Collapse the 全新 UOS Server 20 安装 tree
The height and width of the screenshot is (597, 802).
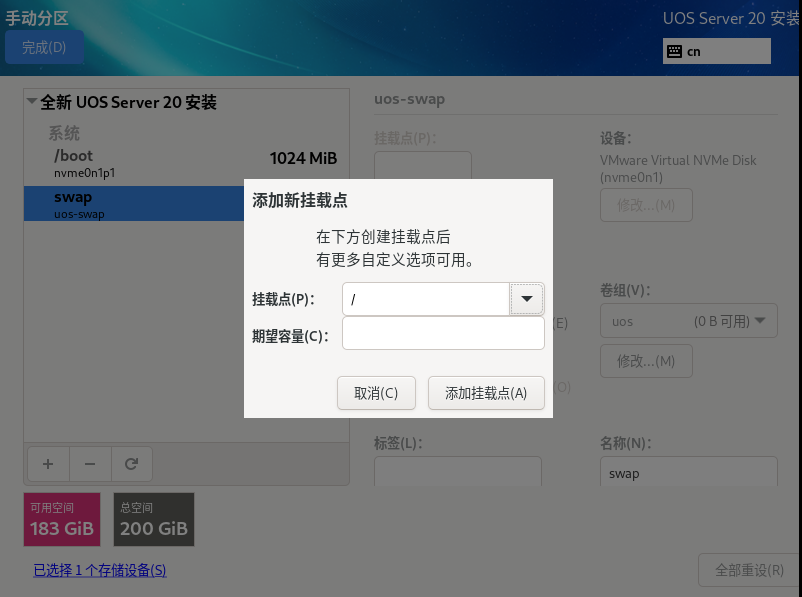click(x=32, y=101)
